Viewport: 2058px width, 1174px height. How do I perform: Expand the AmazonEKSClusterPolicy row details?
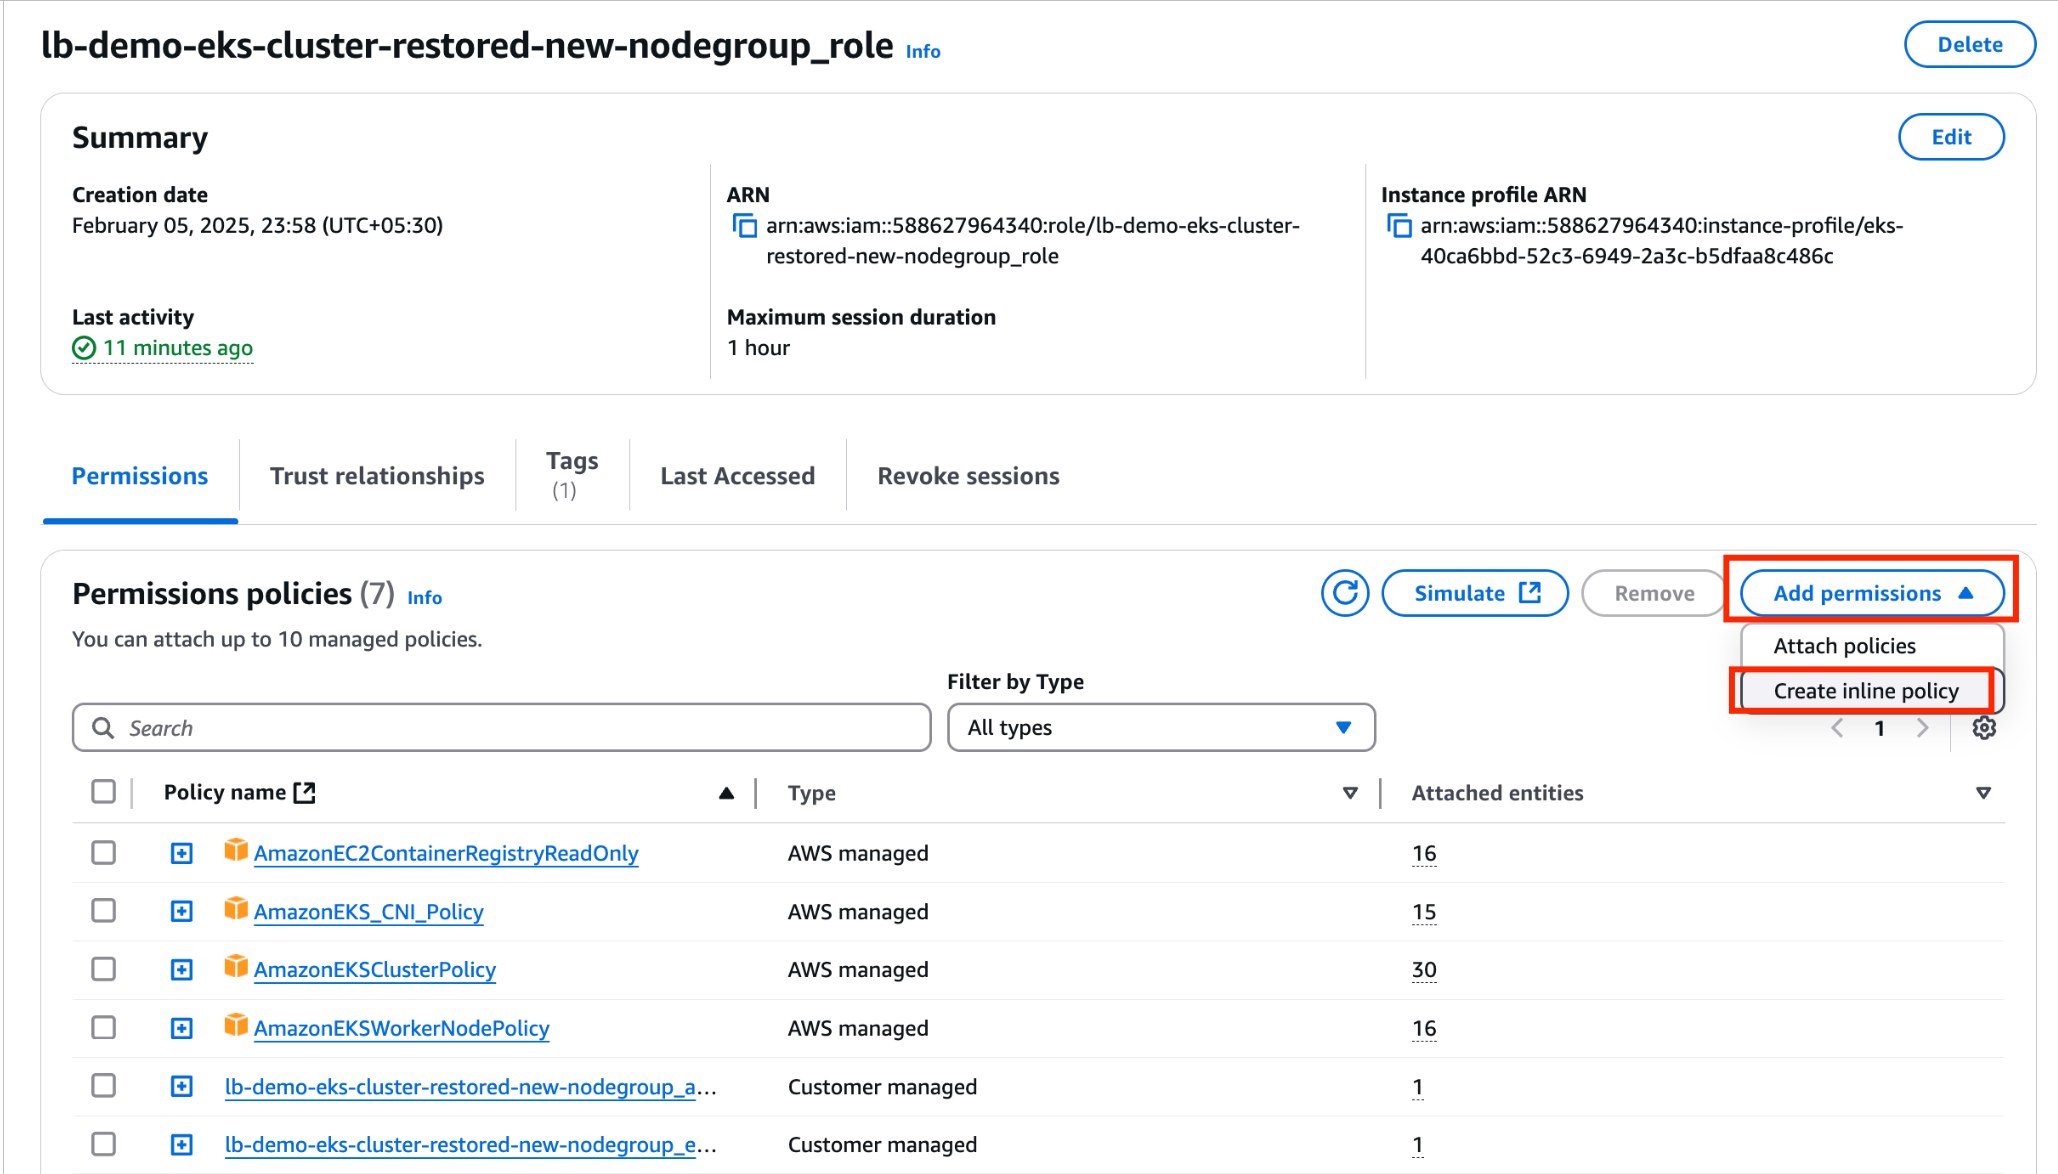point(182,969)
